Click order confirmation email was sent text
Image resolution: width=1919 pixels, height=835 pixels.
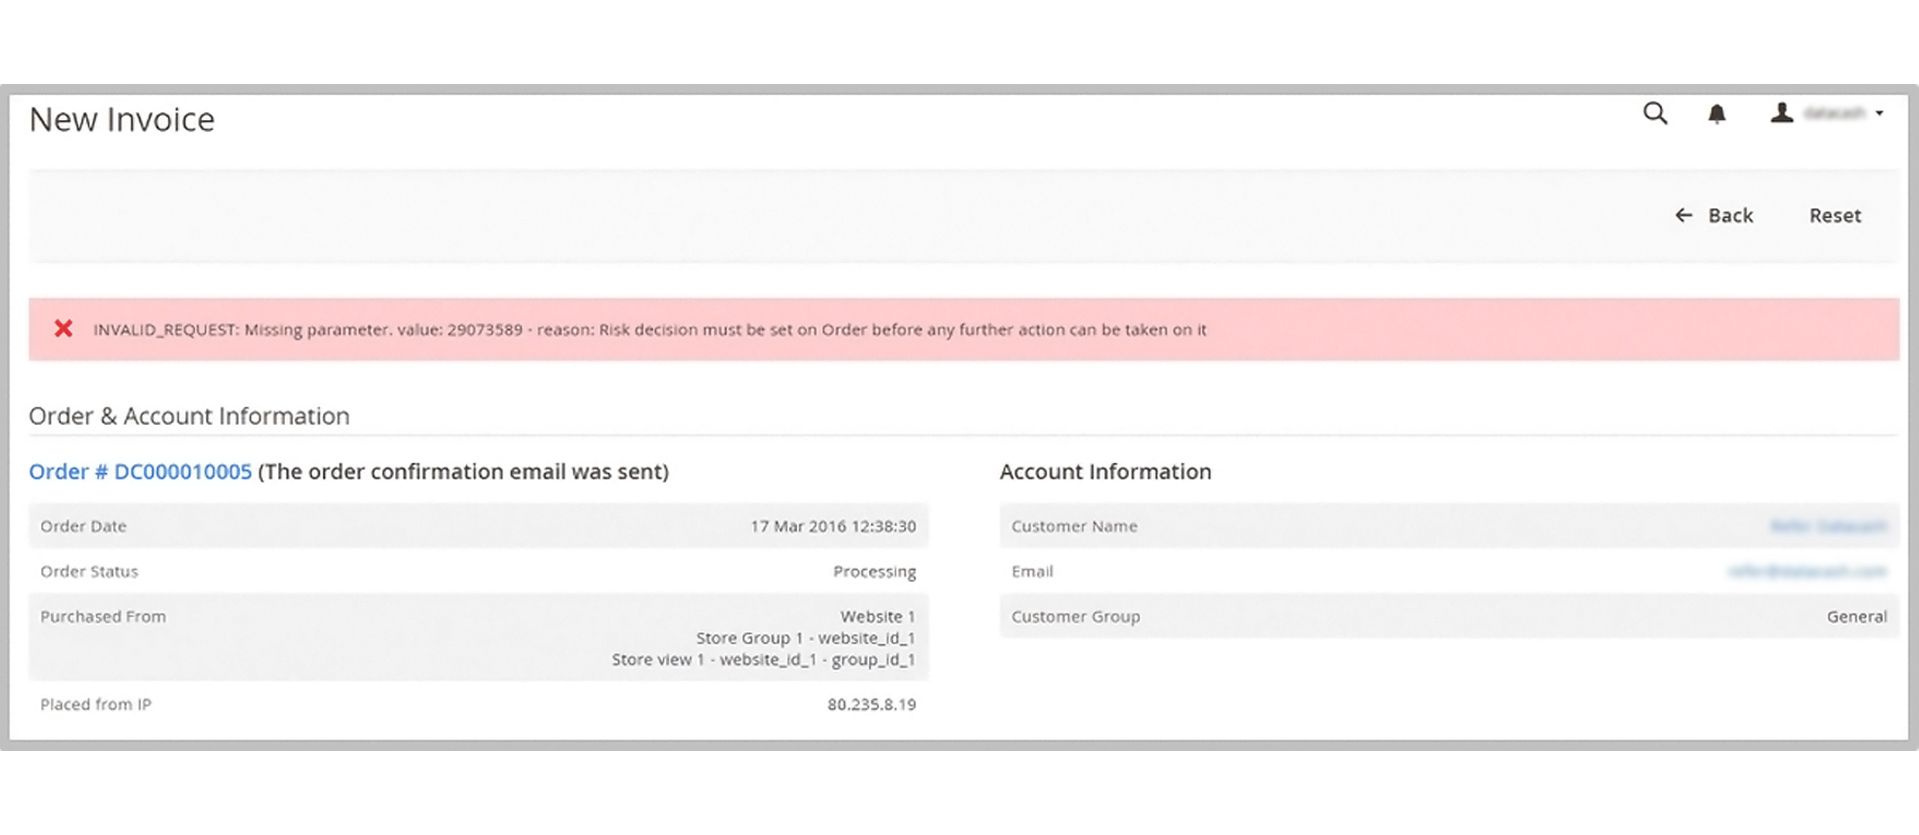tap(464, 471)
